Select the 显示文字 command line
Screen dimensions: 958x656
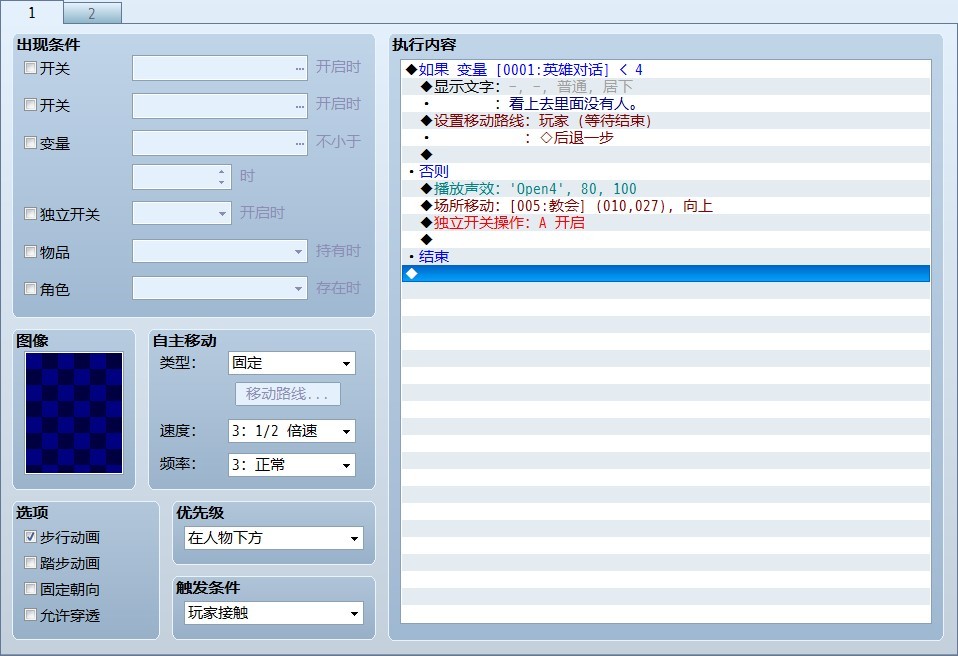coord(666,87)
